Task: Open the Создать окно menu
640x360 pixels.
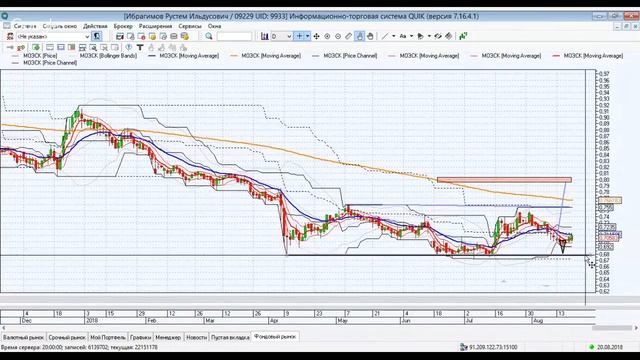Action: tap(60, 26)
